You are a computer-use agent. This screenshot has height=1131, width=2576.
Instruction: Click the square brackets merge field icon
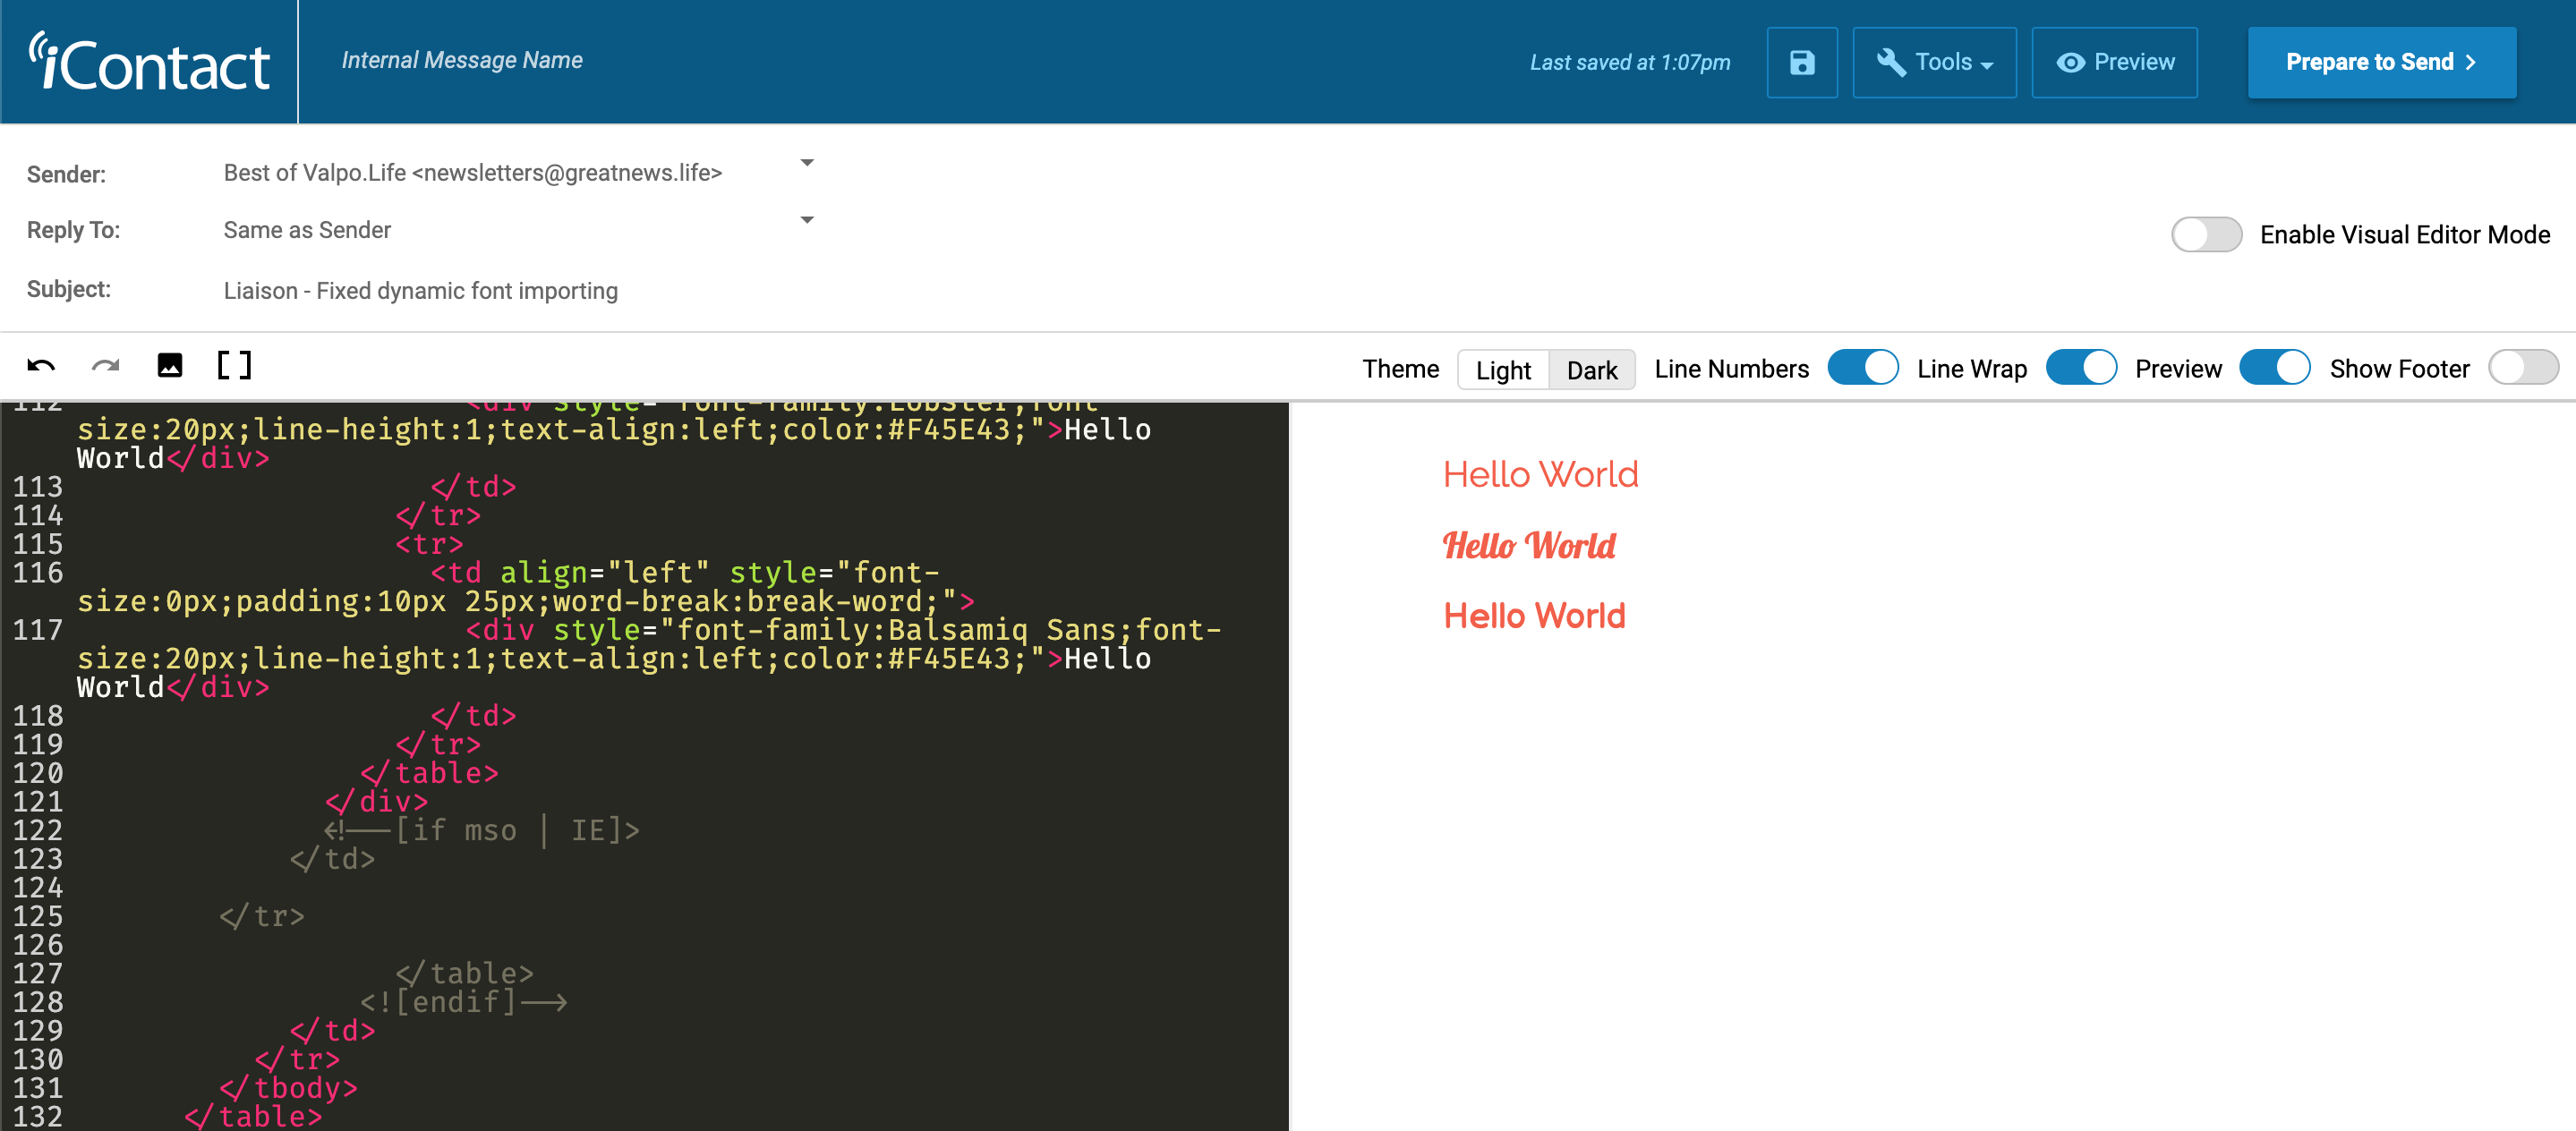tap(234, 366)
